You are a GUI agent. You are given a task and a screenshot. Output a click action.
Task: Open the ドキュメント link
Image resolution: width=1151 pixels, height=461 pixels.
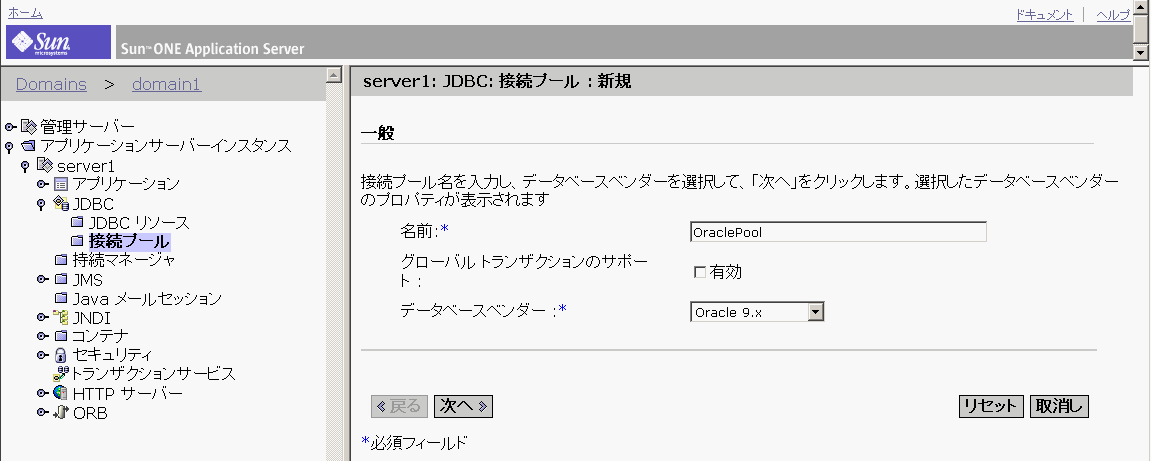click(x=1045, y=15)
